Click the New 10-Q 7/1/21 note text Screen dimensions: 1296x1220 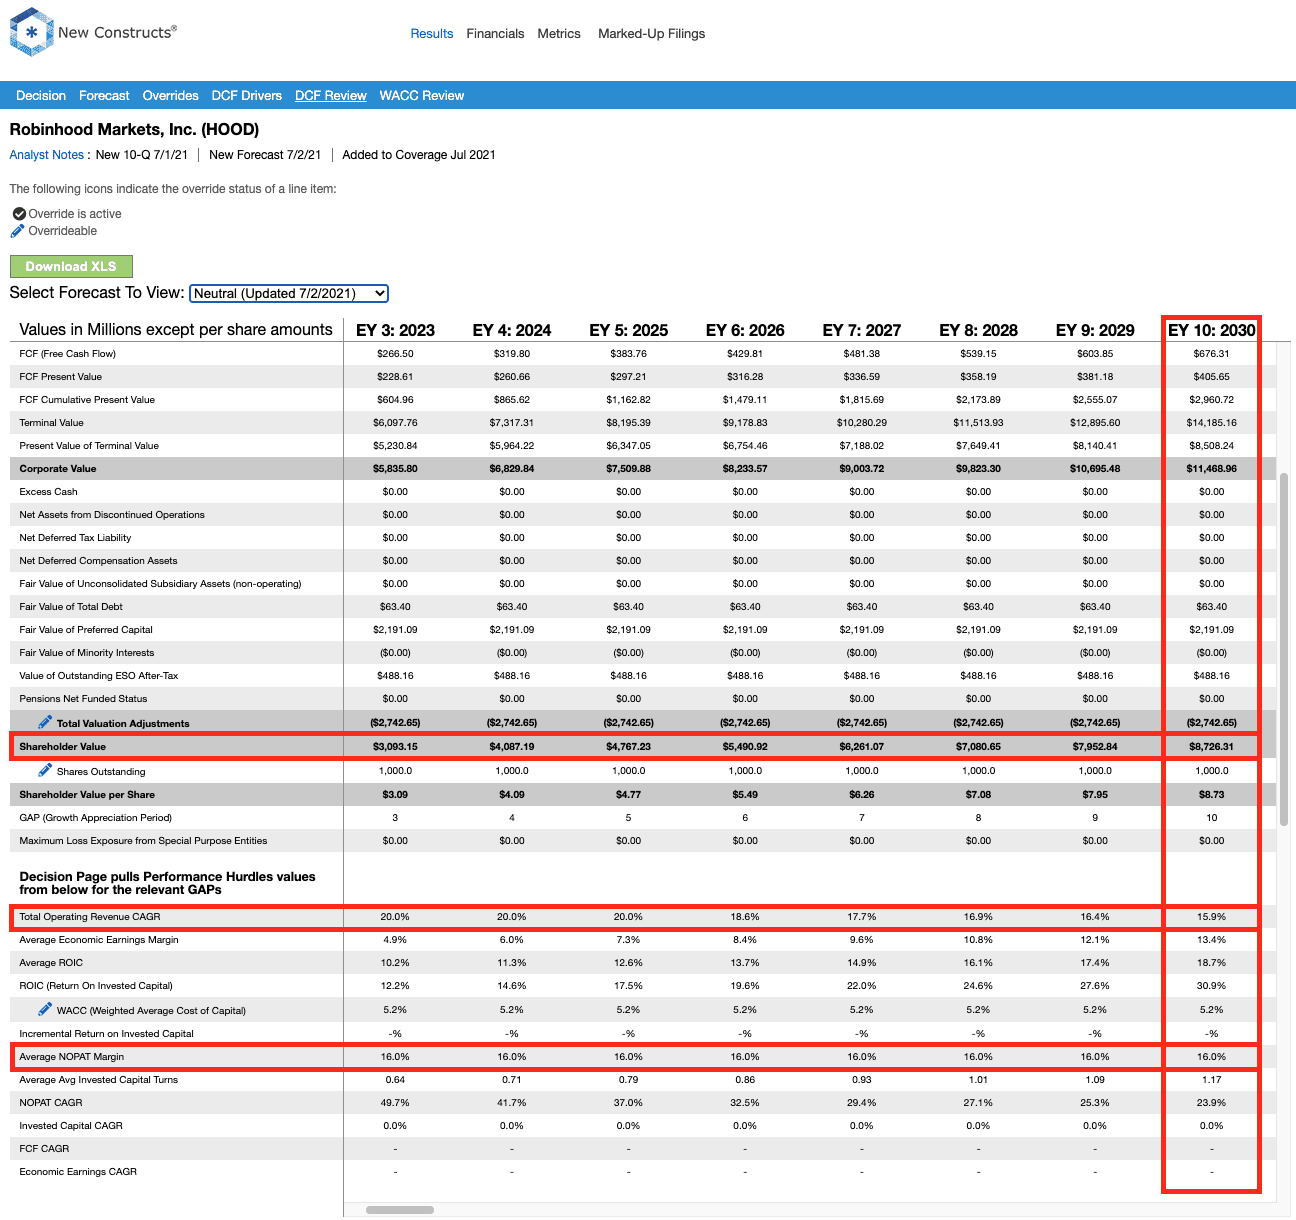pyautogui.click(x=142, y=155)
